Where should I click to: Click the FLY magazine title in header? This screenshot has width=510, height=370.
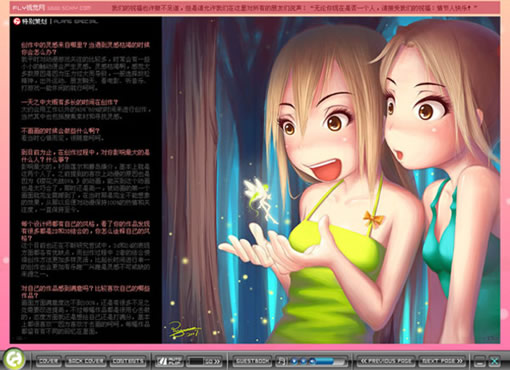(26, 7)
